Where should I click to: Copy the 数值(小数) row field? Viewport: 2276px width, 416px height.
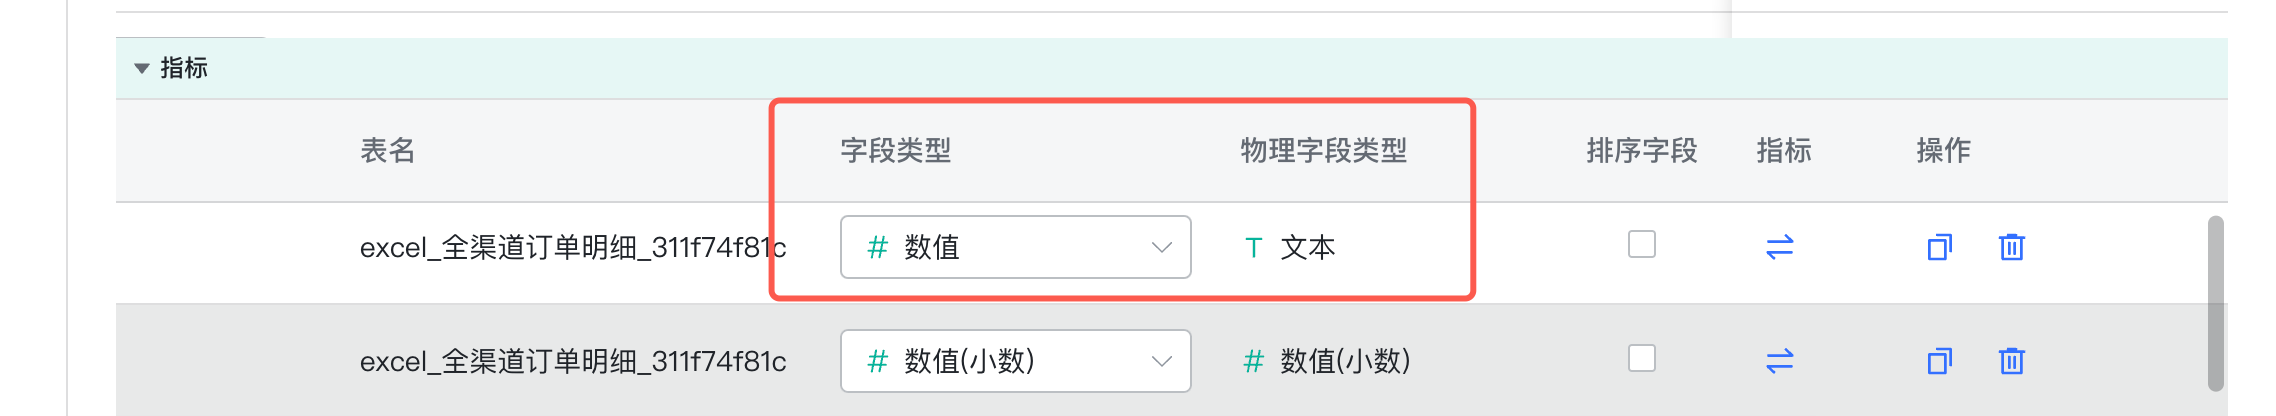[1939, 361]
